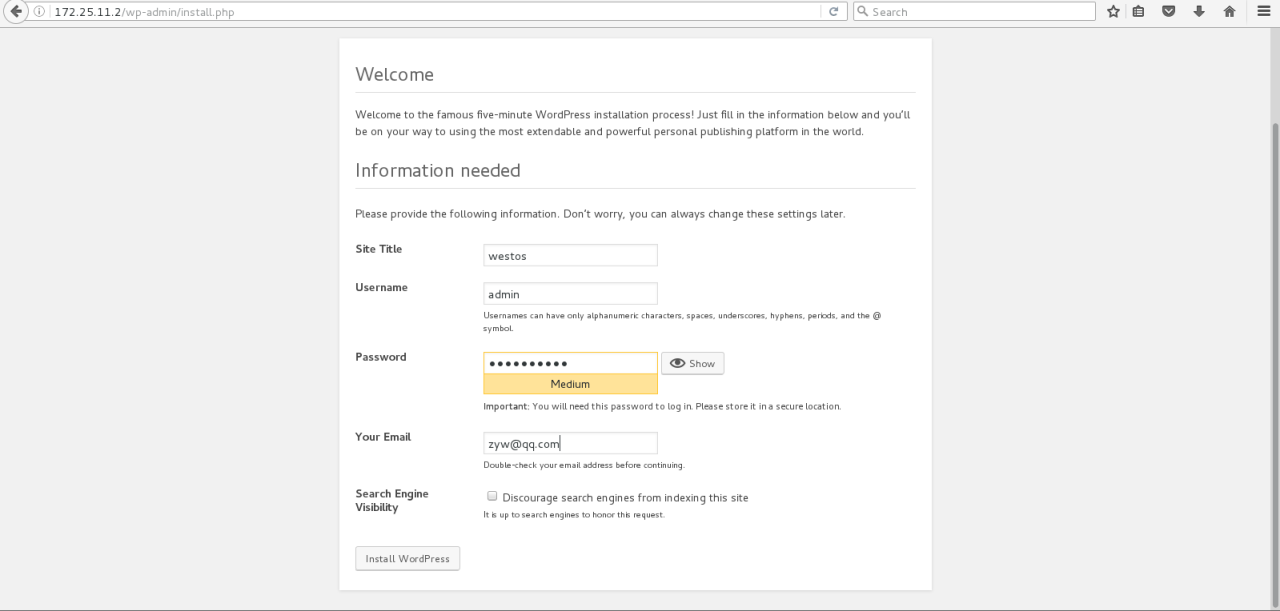
Task: Click the 'Important: You will need this password' note
Action: pos(662,407)
